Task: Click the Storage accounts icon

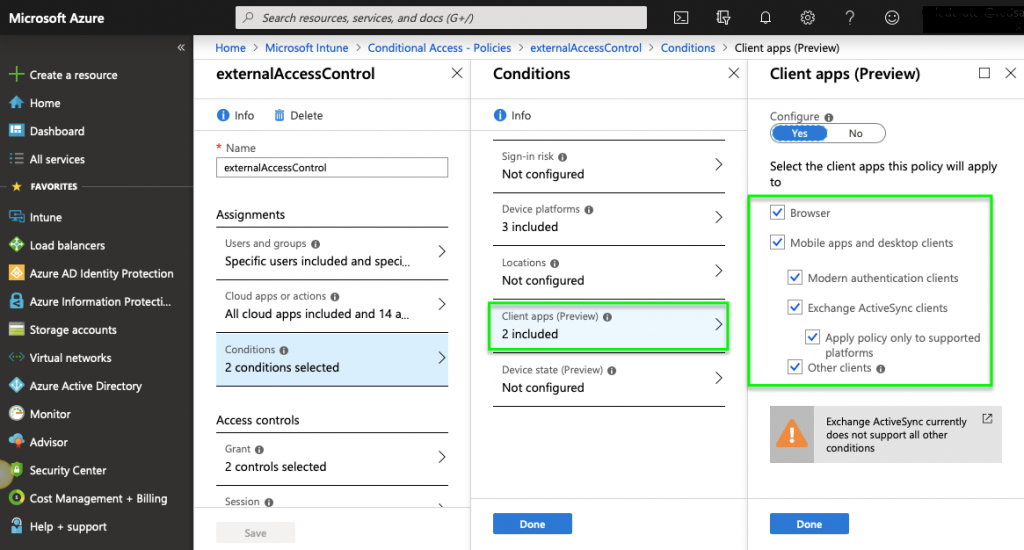Action: [x=16, y=329]
